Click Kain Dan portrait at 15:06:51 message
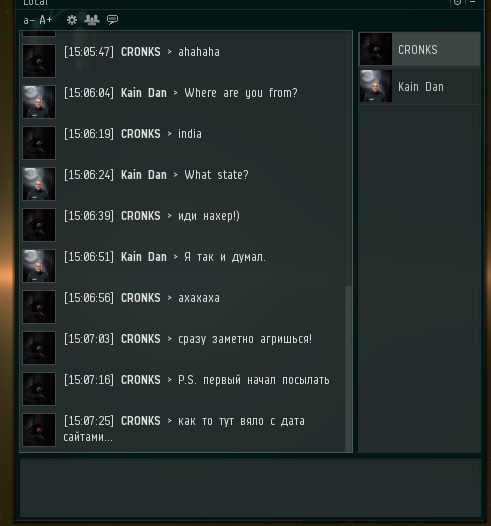Screen dimensions: 491x526 [x=39, y=266]
